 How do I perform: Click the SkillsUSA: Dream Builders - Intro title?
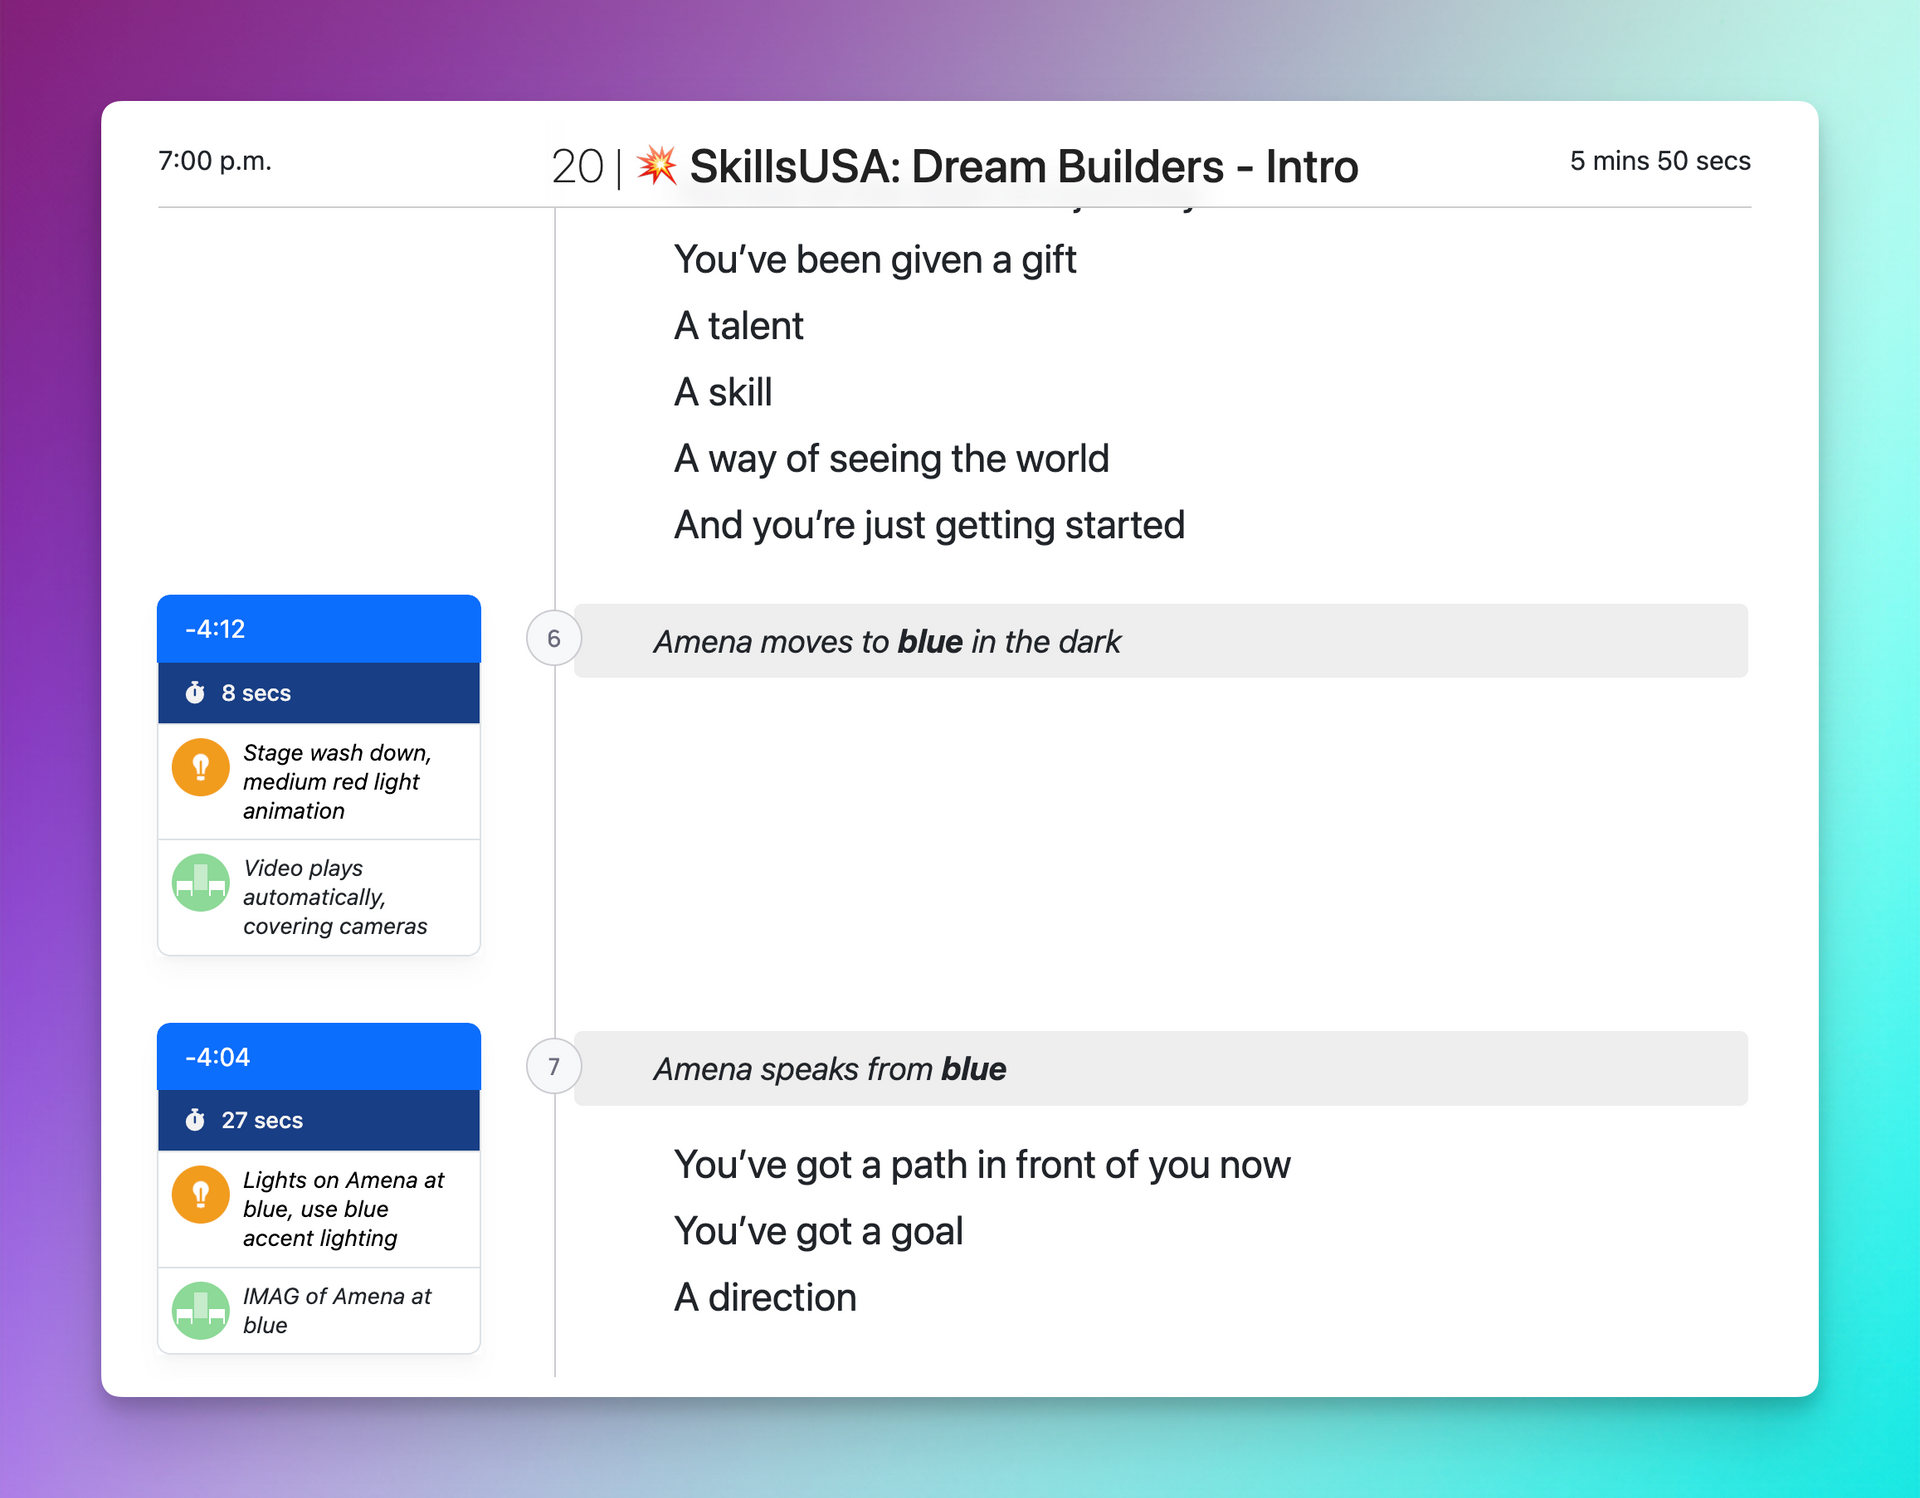click(1024, 166)
